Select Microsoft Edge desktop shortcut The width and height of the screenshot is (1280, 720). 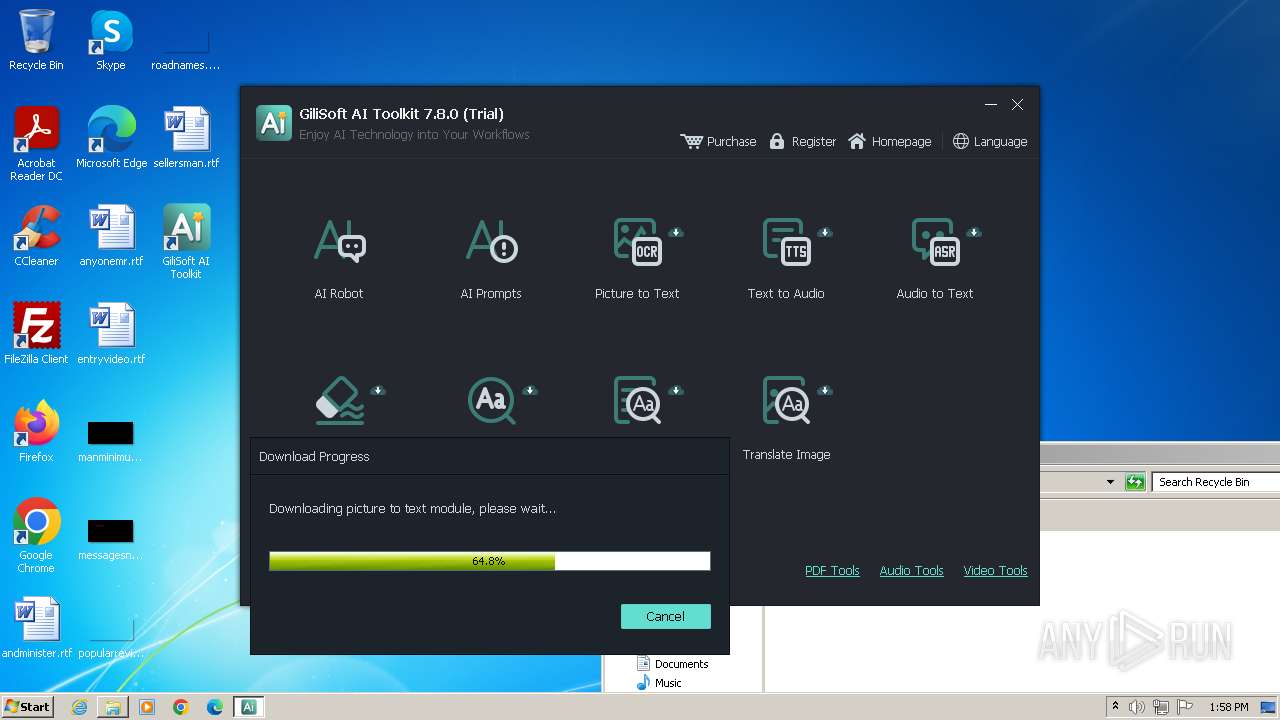tap(111, 138)
